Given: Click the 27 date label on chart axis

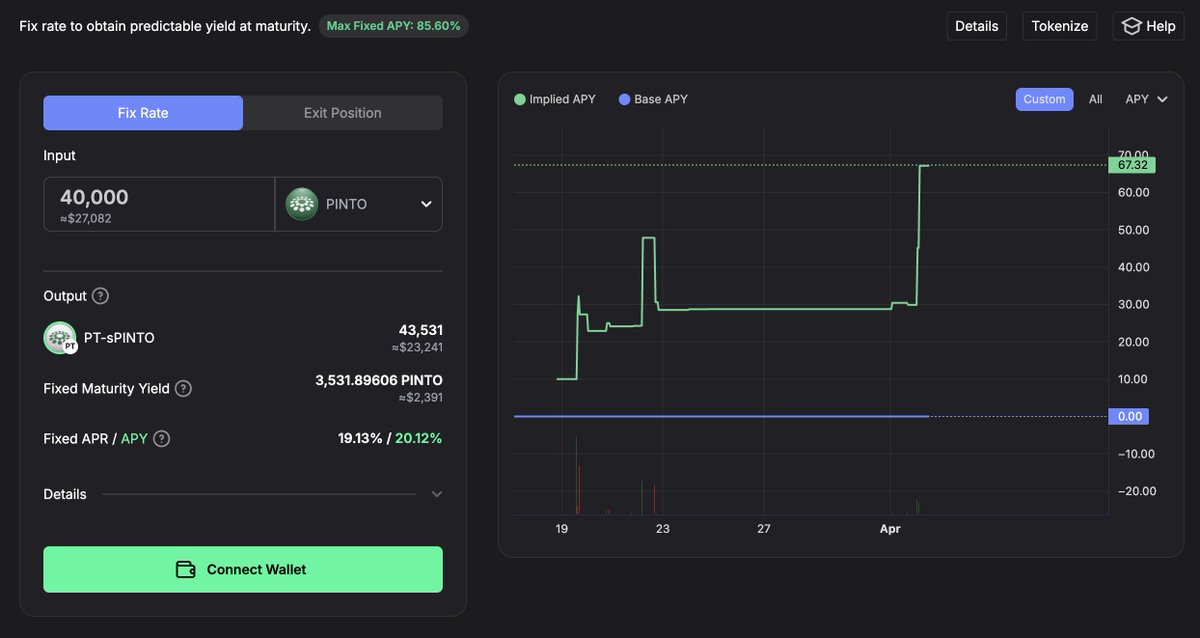Looking at the screenshot, I should (764, 529).
